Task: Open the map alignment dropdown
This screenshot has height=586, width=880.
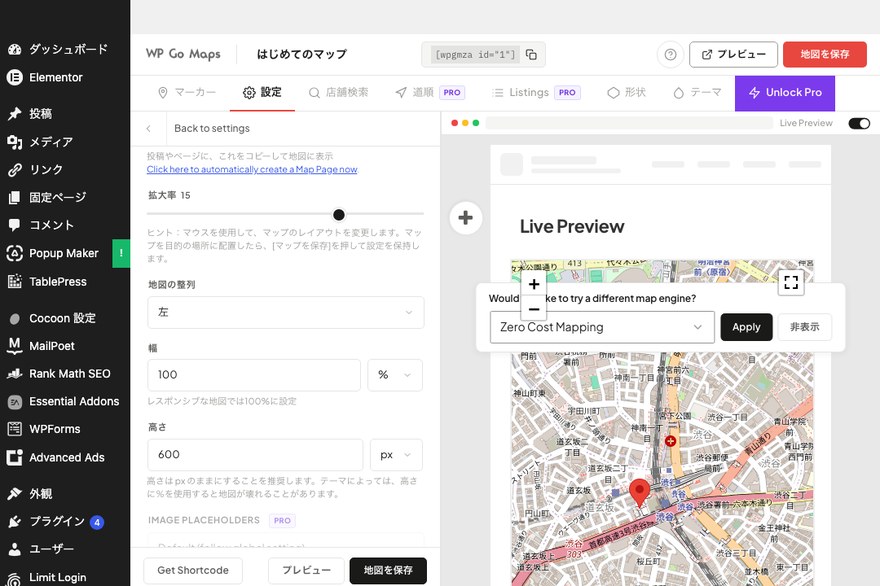Action: click(x=286, y=312)
